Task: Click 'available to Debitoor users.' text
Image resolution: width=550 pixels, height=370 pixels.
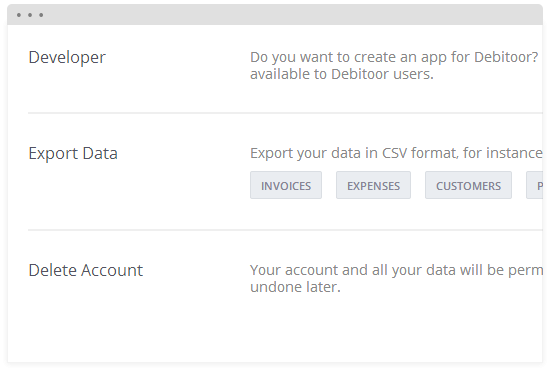Action: coord(342,74)
